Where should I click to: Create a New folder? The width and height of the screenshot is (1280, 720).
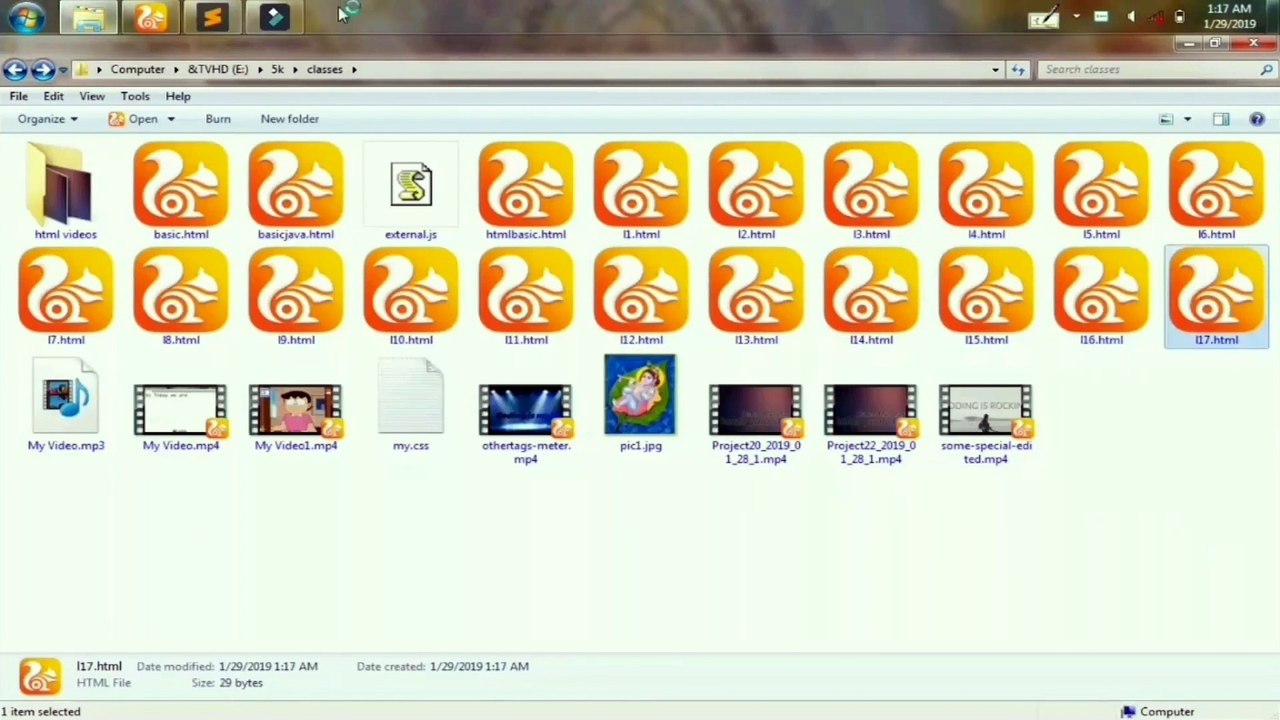point(290,119)
